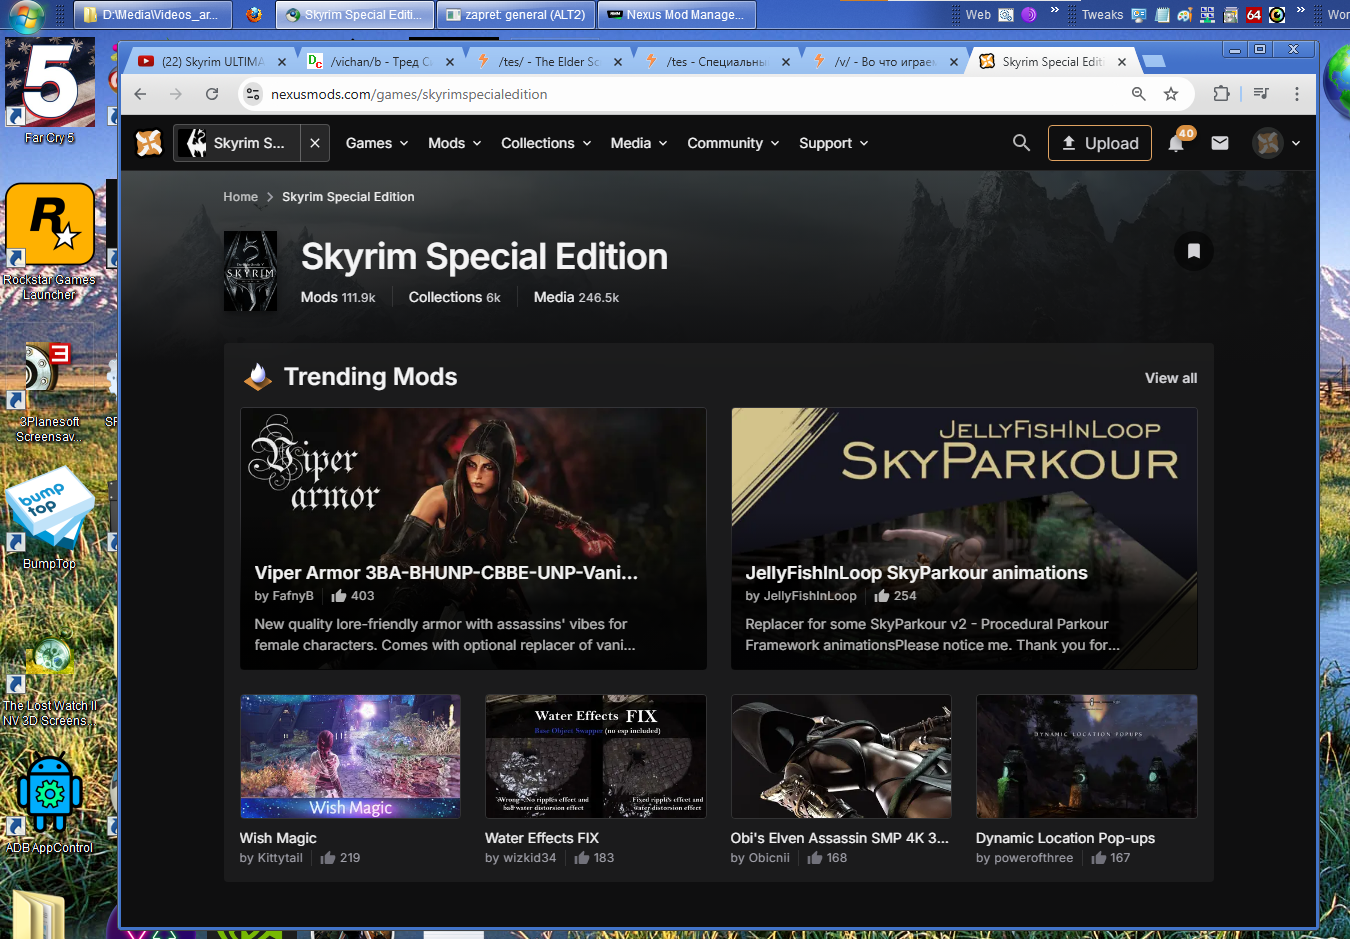Click the Wish Magic title text
The image size is (1350, 939).
pos(278,838)
